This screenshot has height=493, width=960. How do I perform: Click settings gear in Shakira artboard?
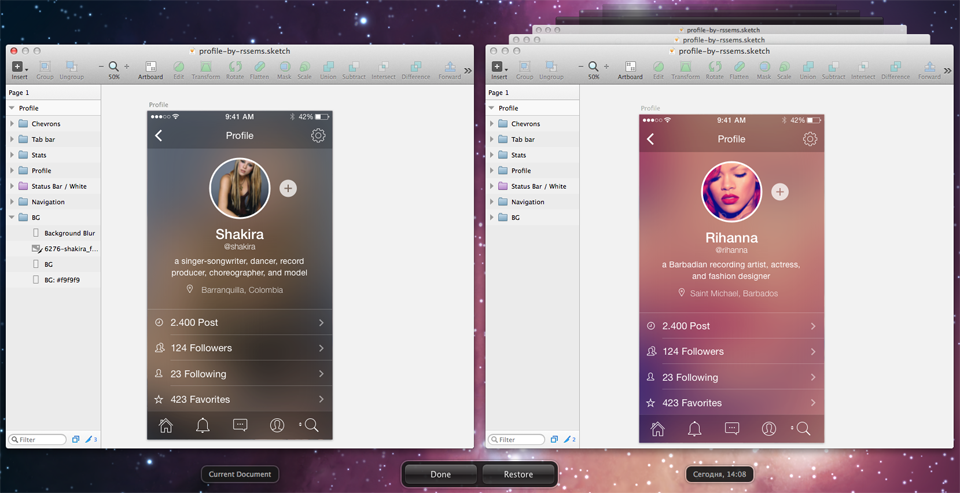[318, 136]
